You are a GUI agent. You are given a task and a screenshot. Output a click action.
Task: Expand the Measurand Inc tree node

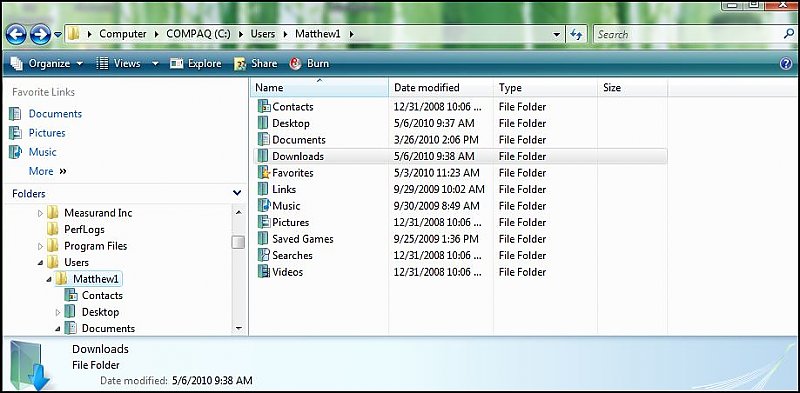point(40,213)
